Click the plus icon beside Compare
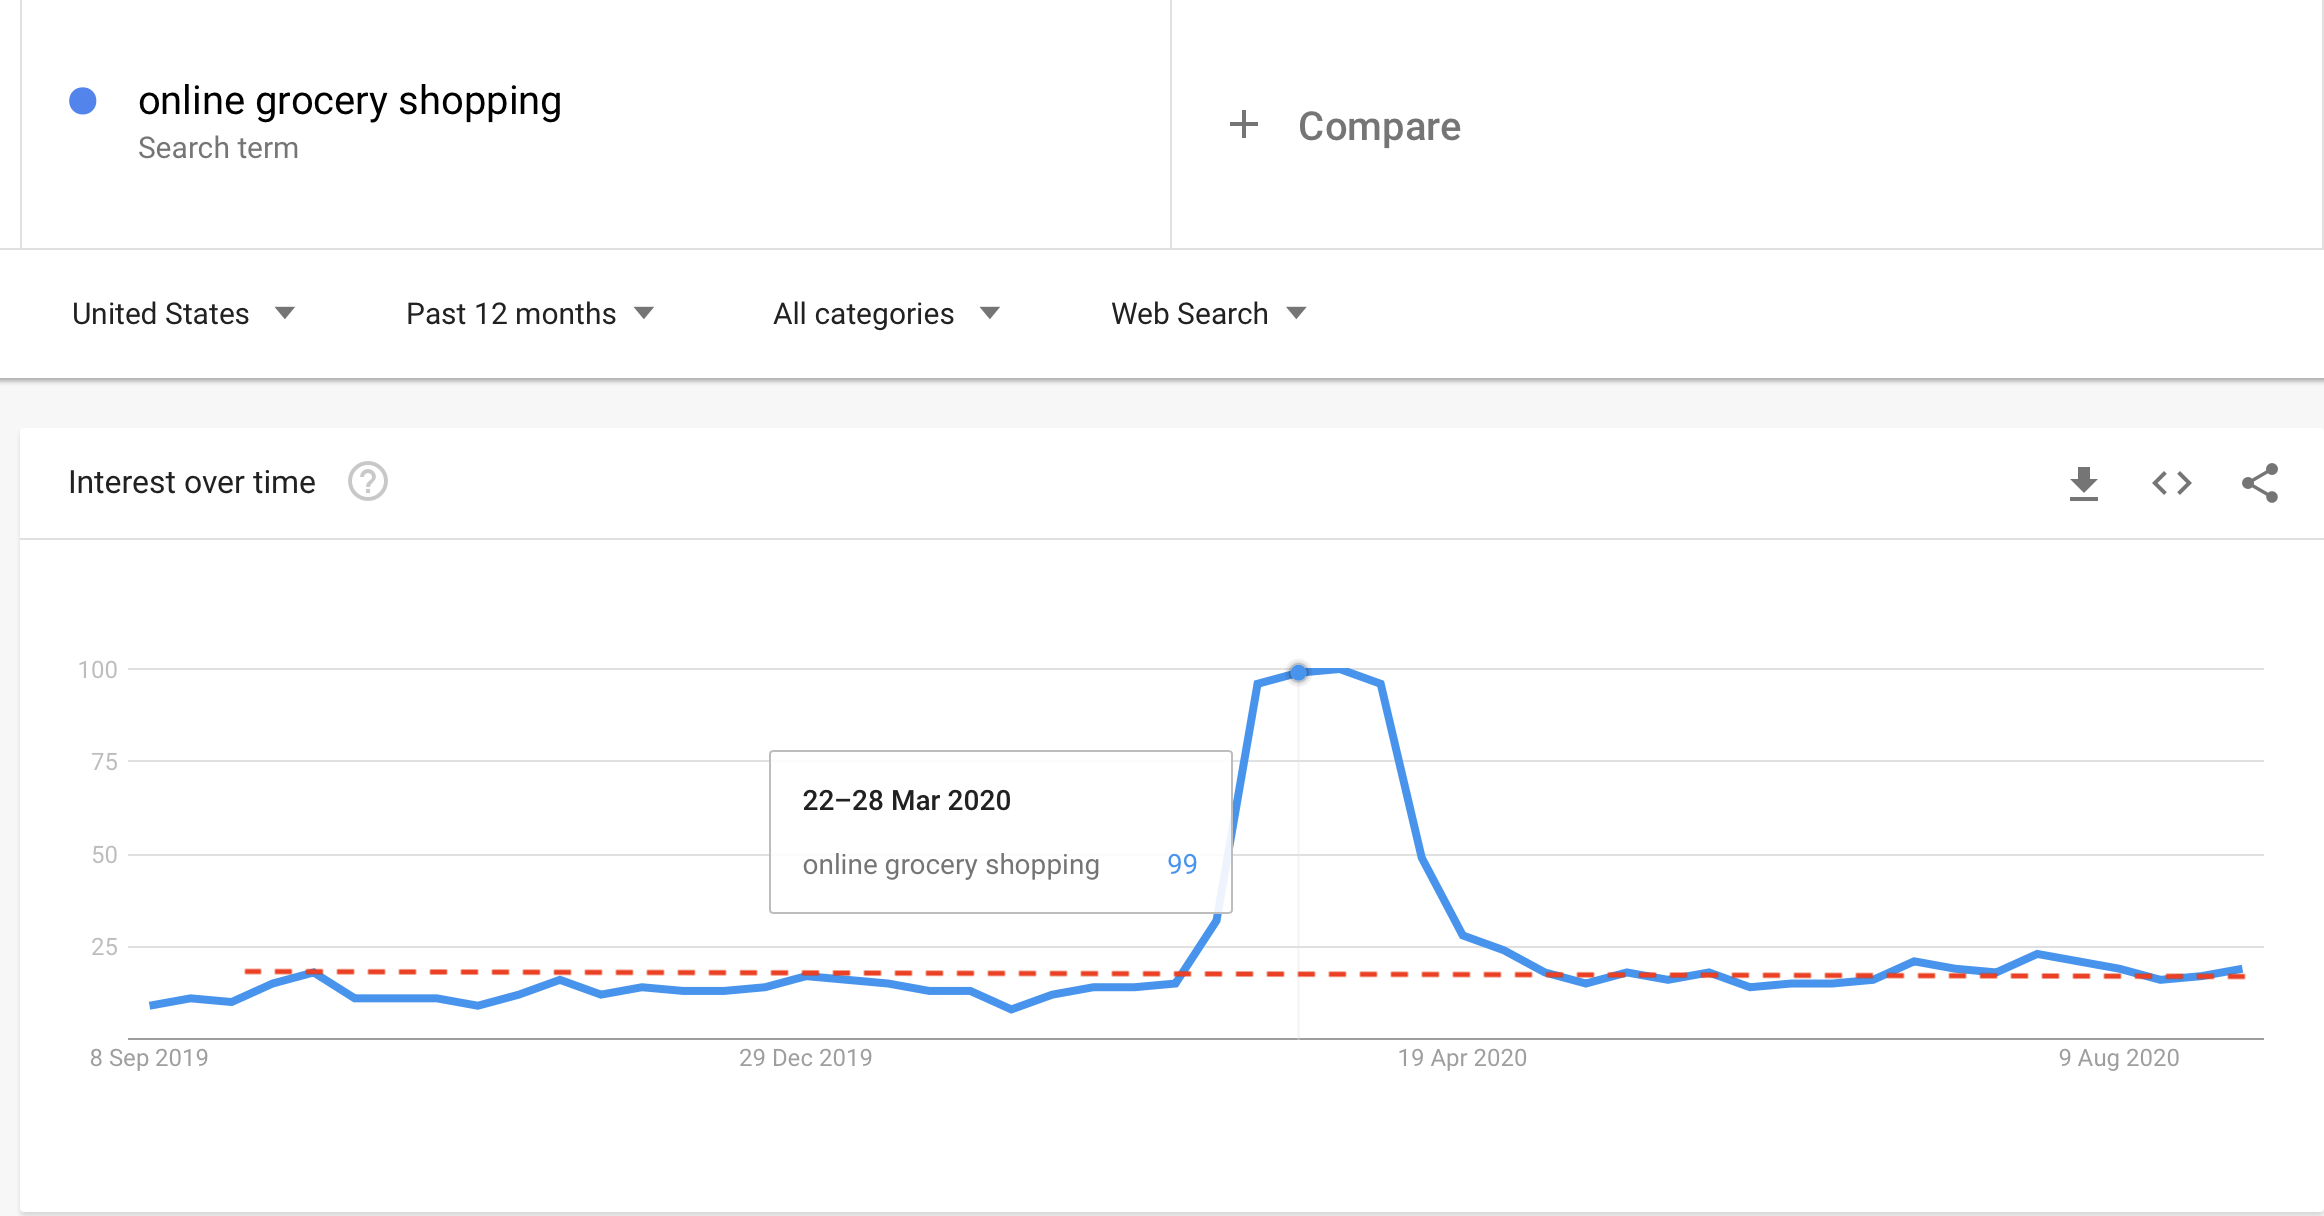 pyautogui.click(x=1243, y=125)
